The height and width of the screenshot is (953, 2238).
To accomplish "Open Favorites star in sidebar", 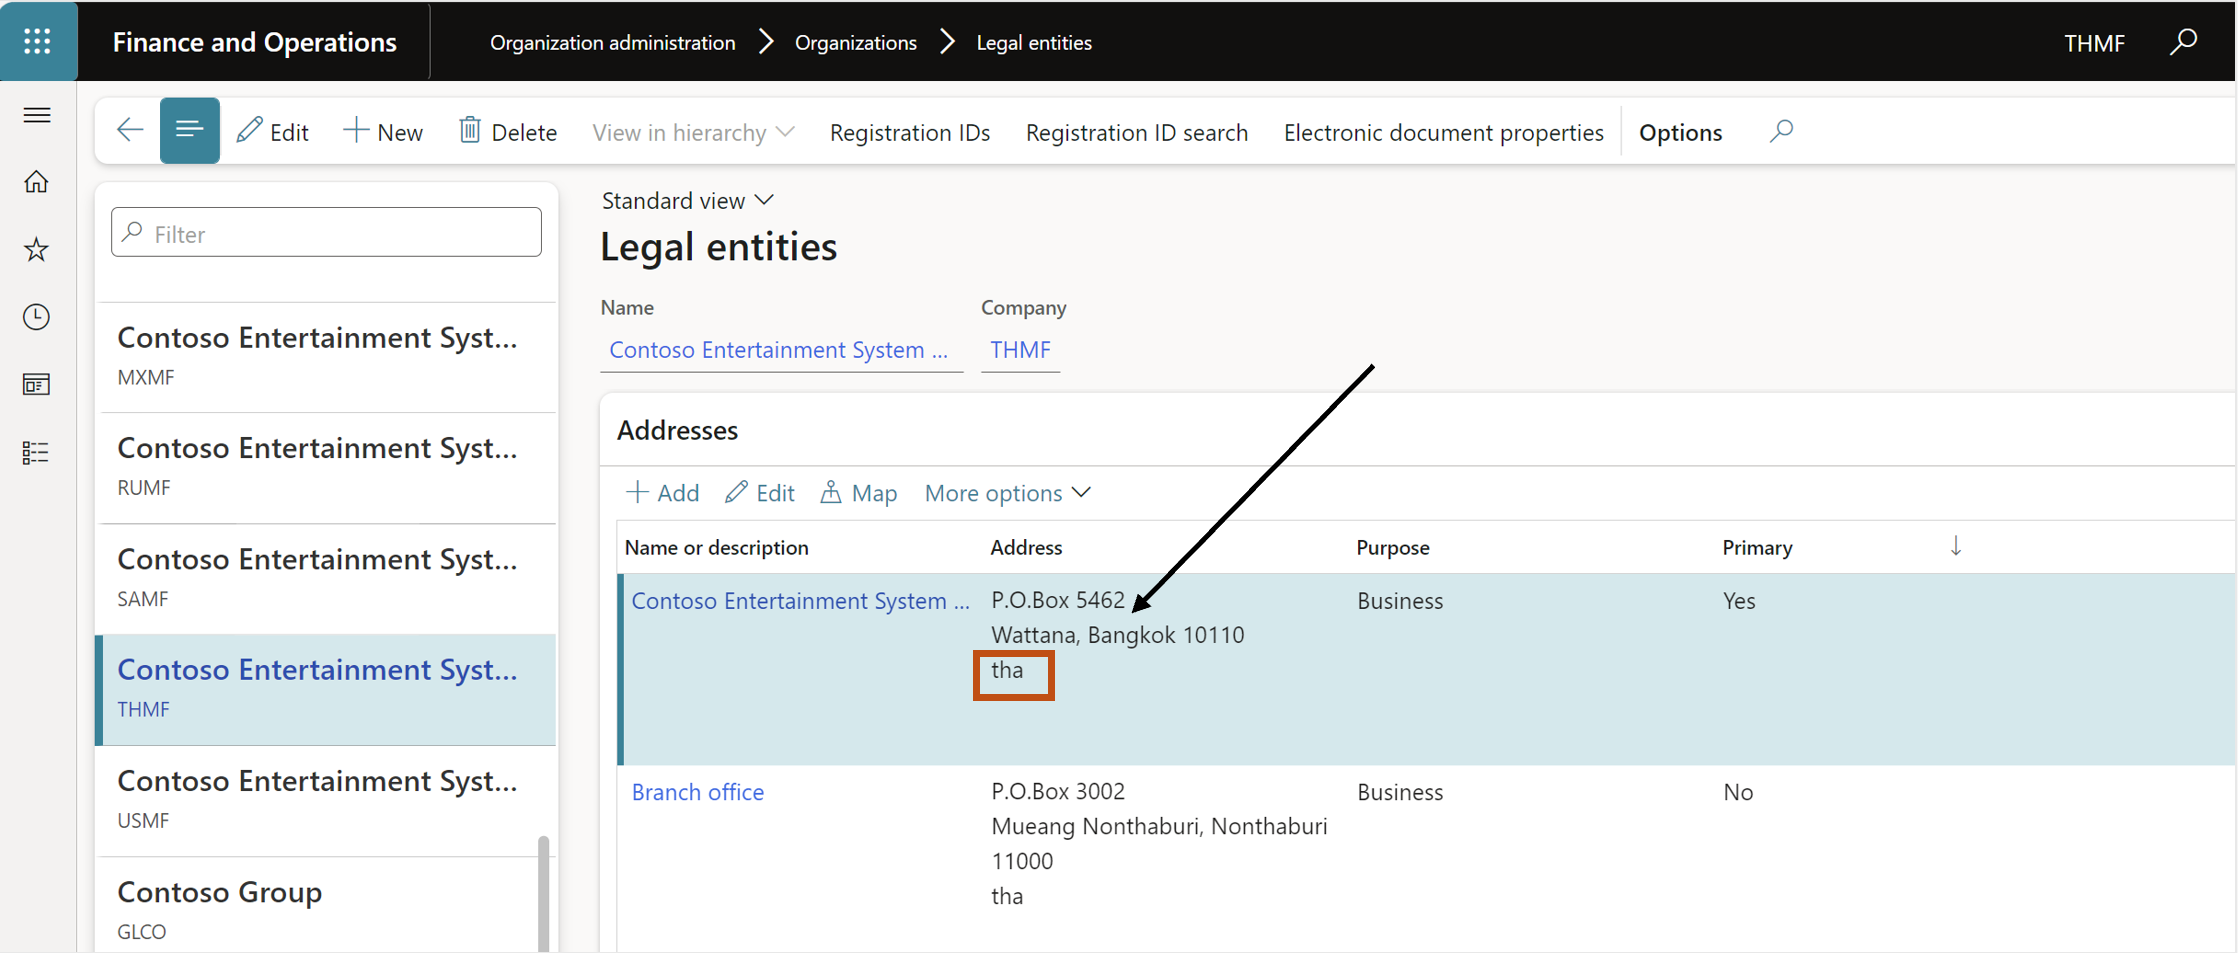I will [x=37, y=249].
